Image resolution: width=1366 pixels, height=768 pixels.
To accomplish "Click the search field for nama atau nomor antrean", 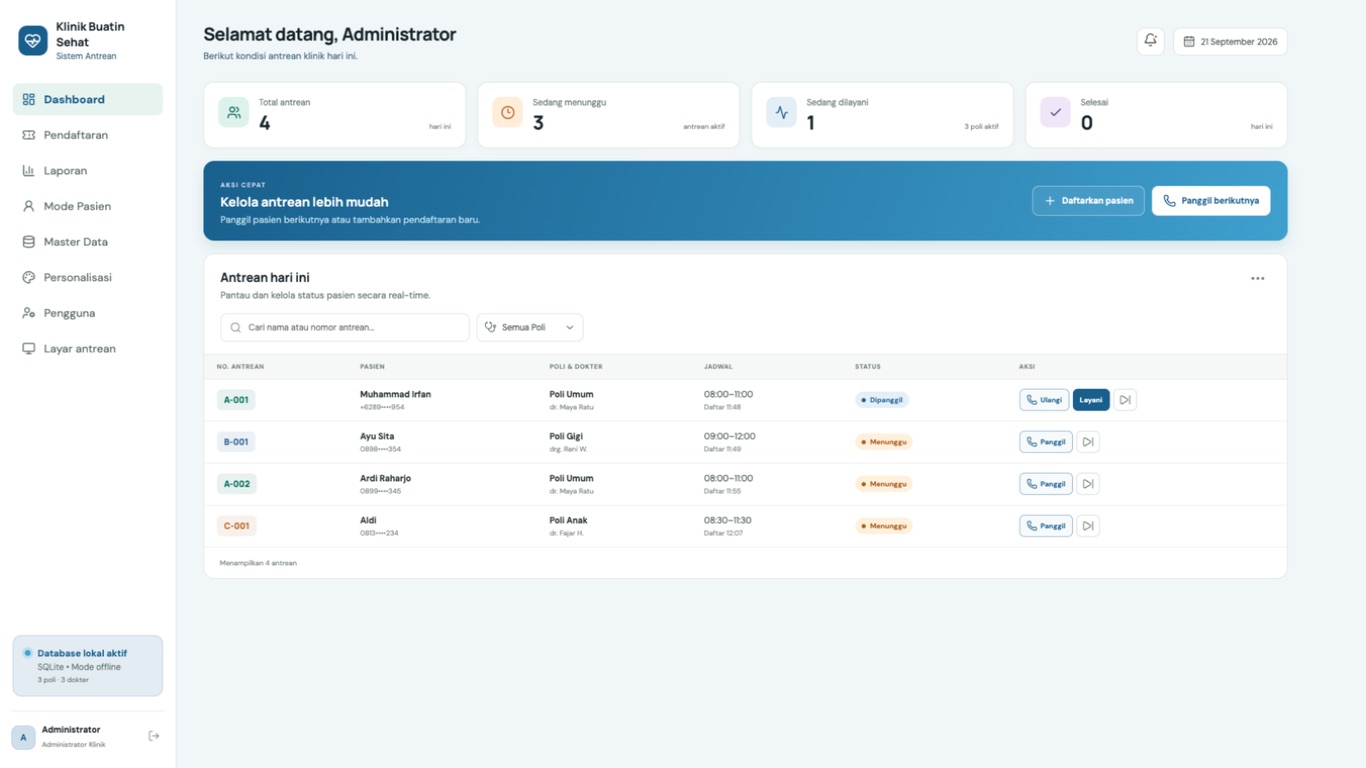I will (345, 327).
